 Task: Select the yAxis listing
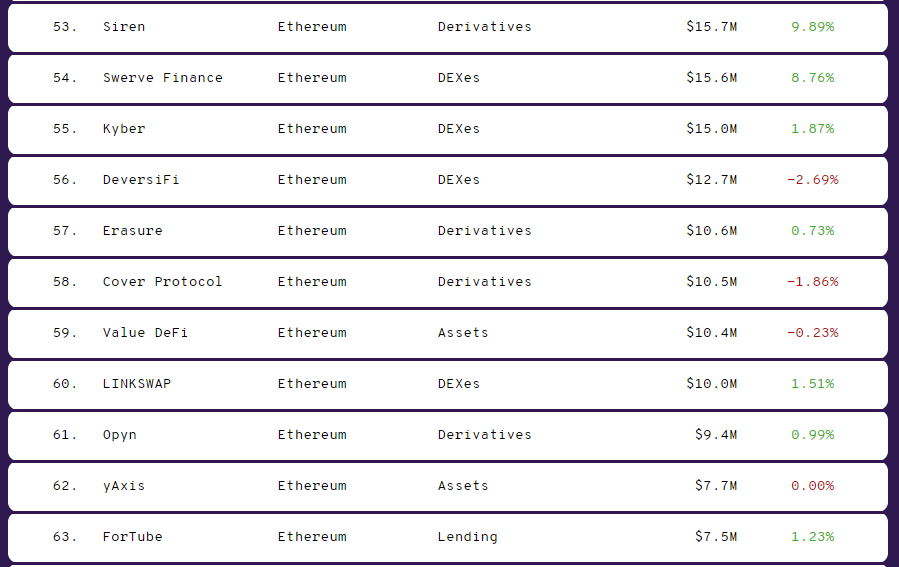(x=124, y=486)
